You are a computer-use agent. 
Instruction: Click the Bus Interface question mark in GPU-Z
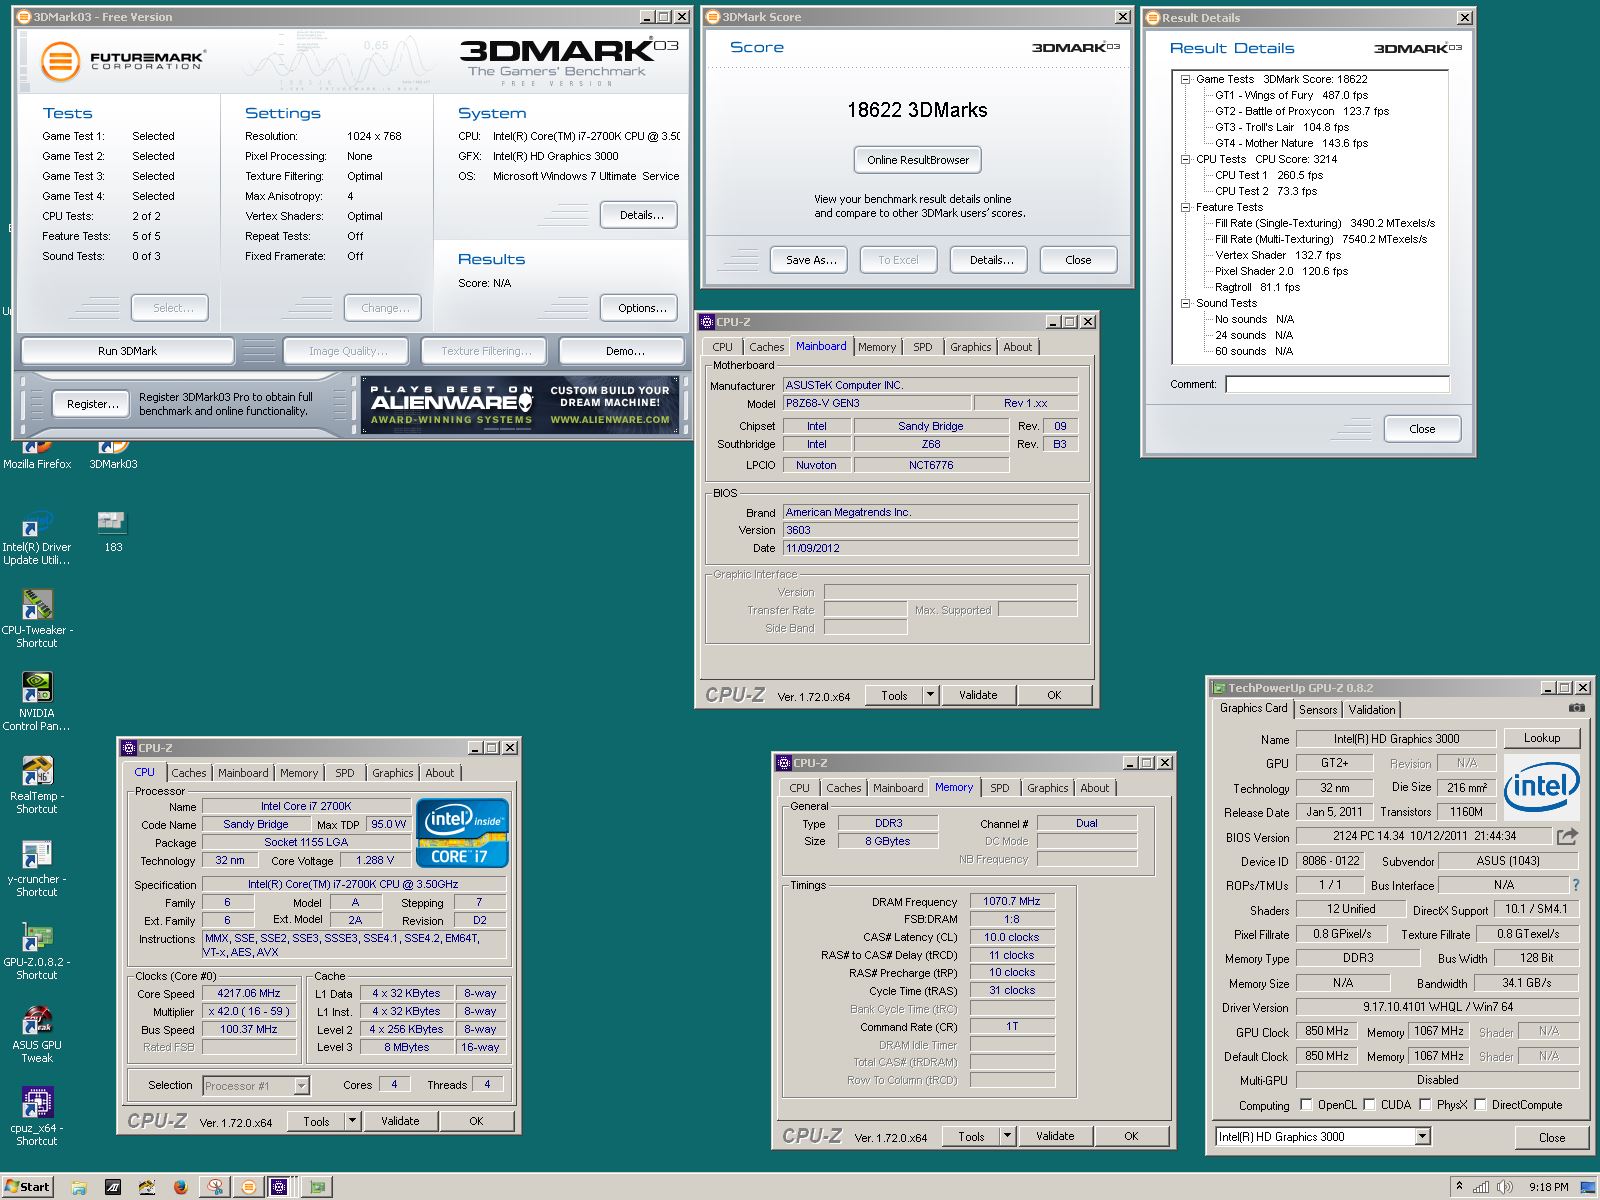click(1576, 885)
